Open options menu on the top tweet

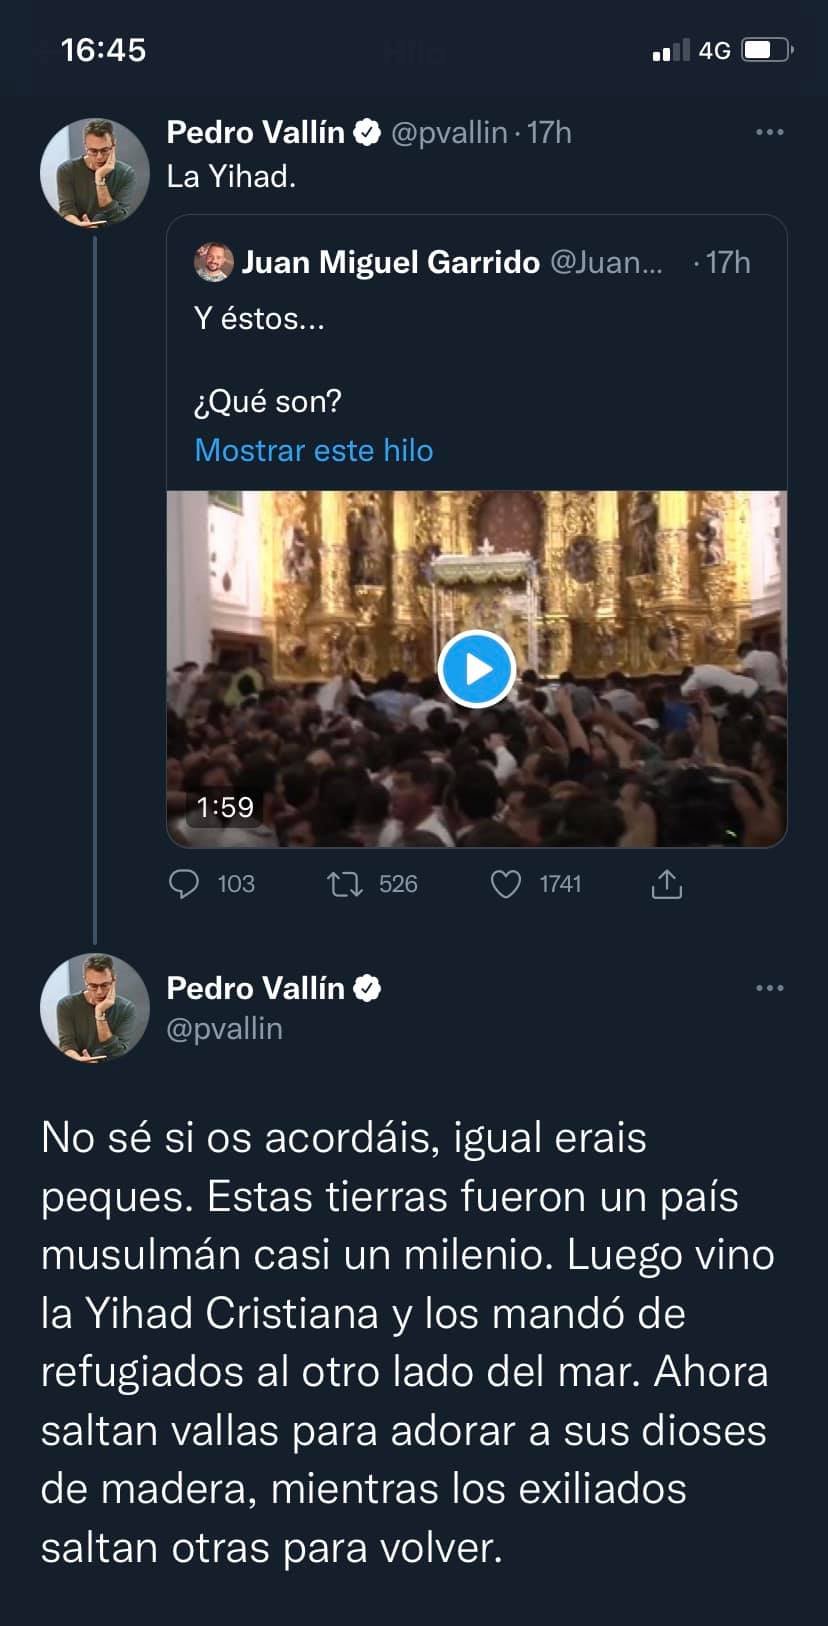click(x=769, y=131)
